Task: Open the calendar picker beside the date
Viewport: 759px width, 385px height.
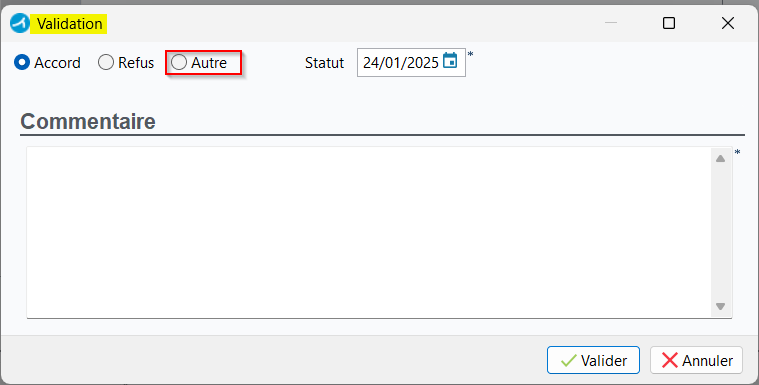Action: (x=450, y=61)
